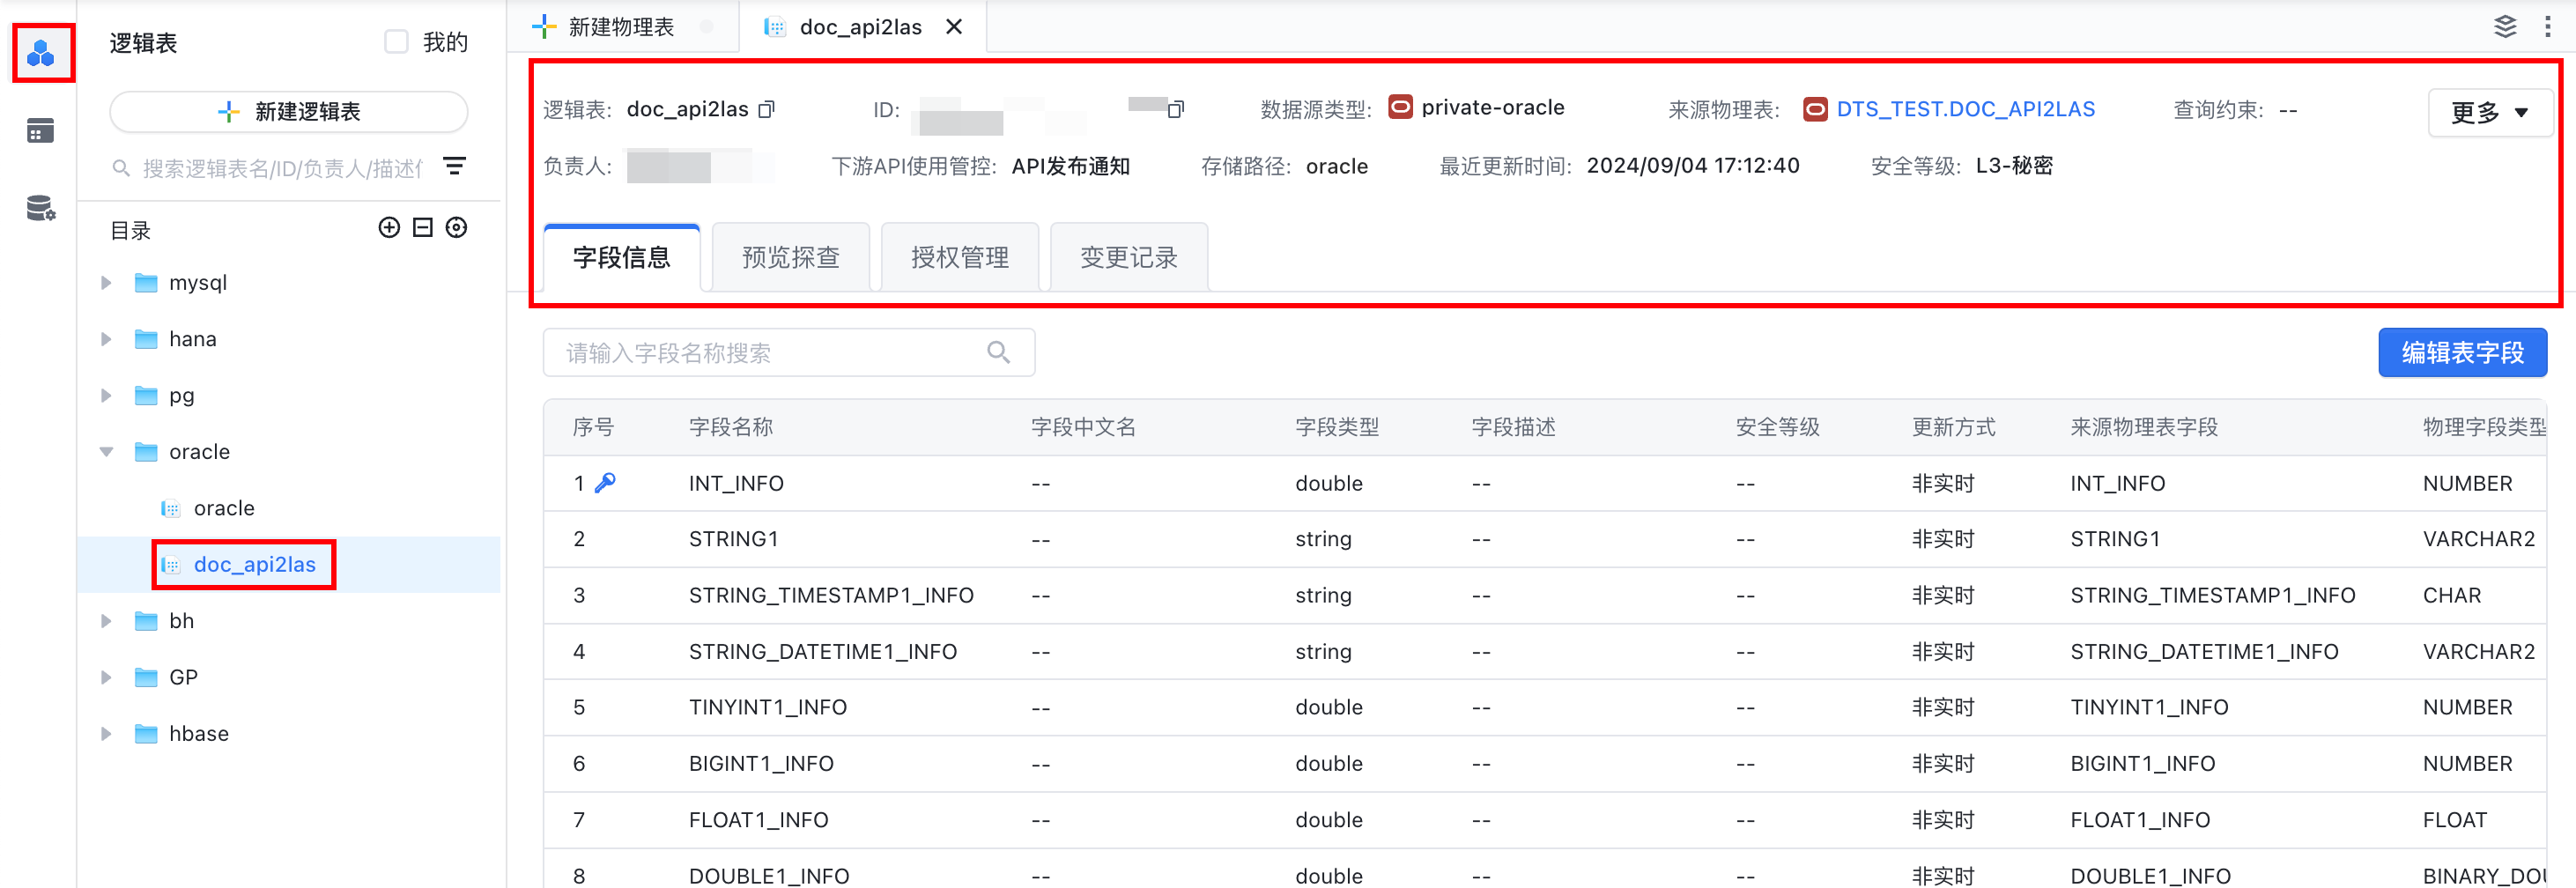Image resolution: width=2576 pixels, height=888 pixels.
Task: Focus the logical table search field
Action: [281, 168]
